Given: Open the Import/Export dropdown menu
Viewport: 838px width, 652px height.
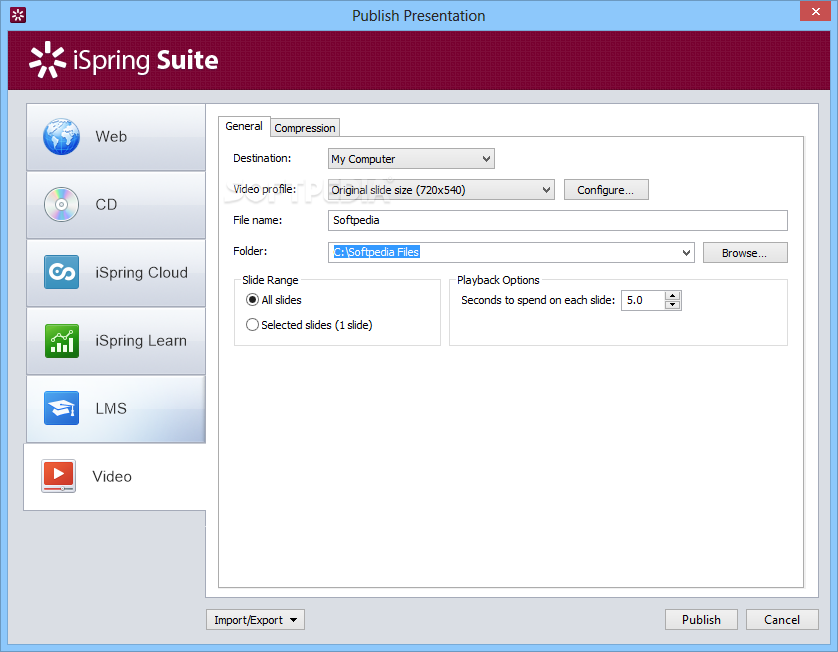Looking at the screenshot, I should pos(255,620).
